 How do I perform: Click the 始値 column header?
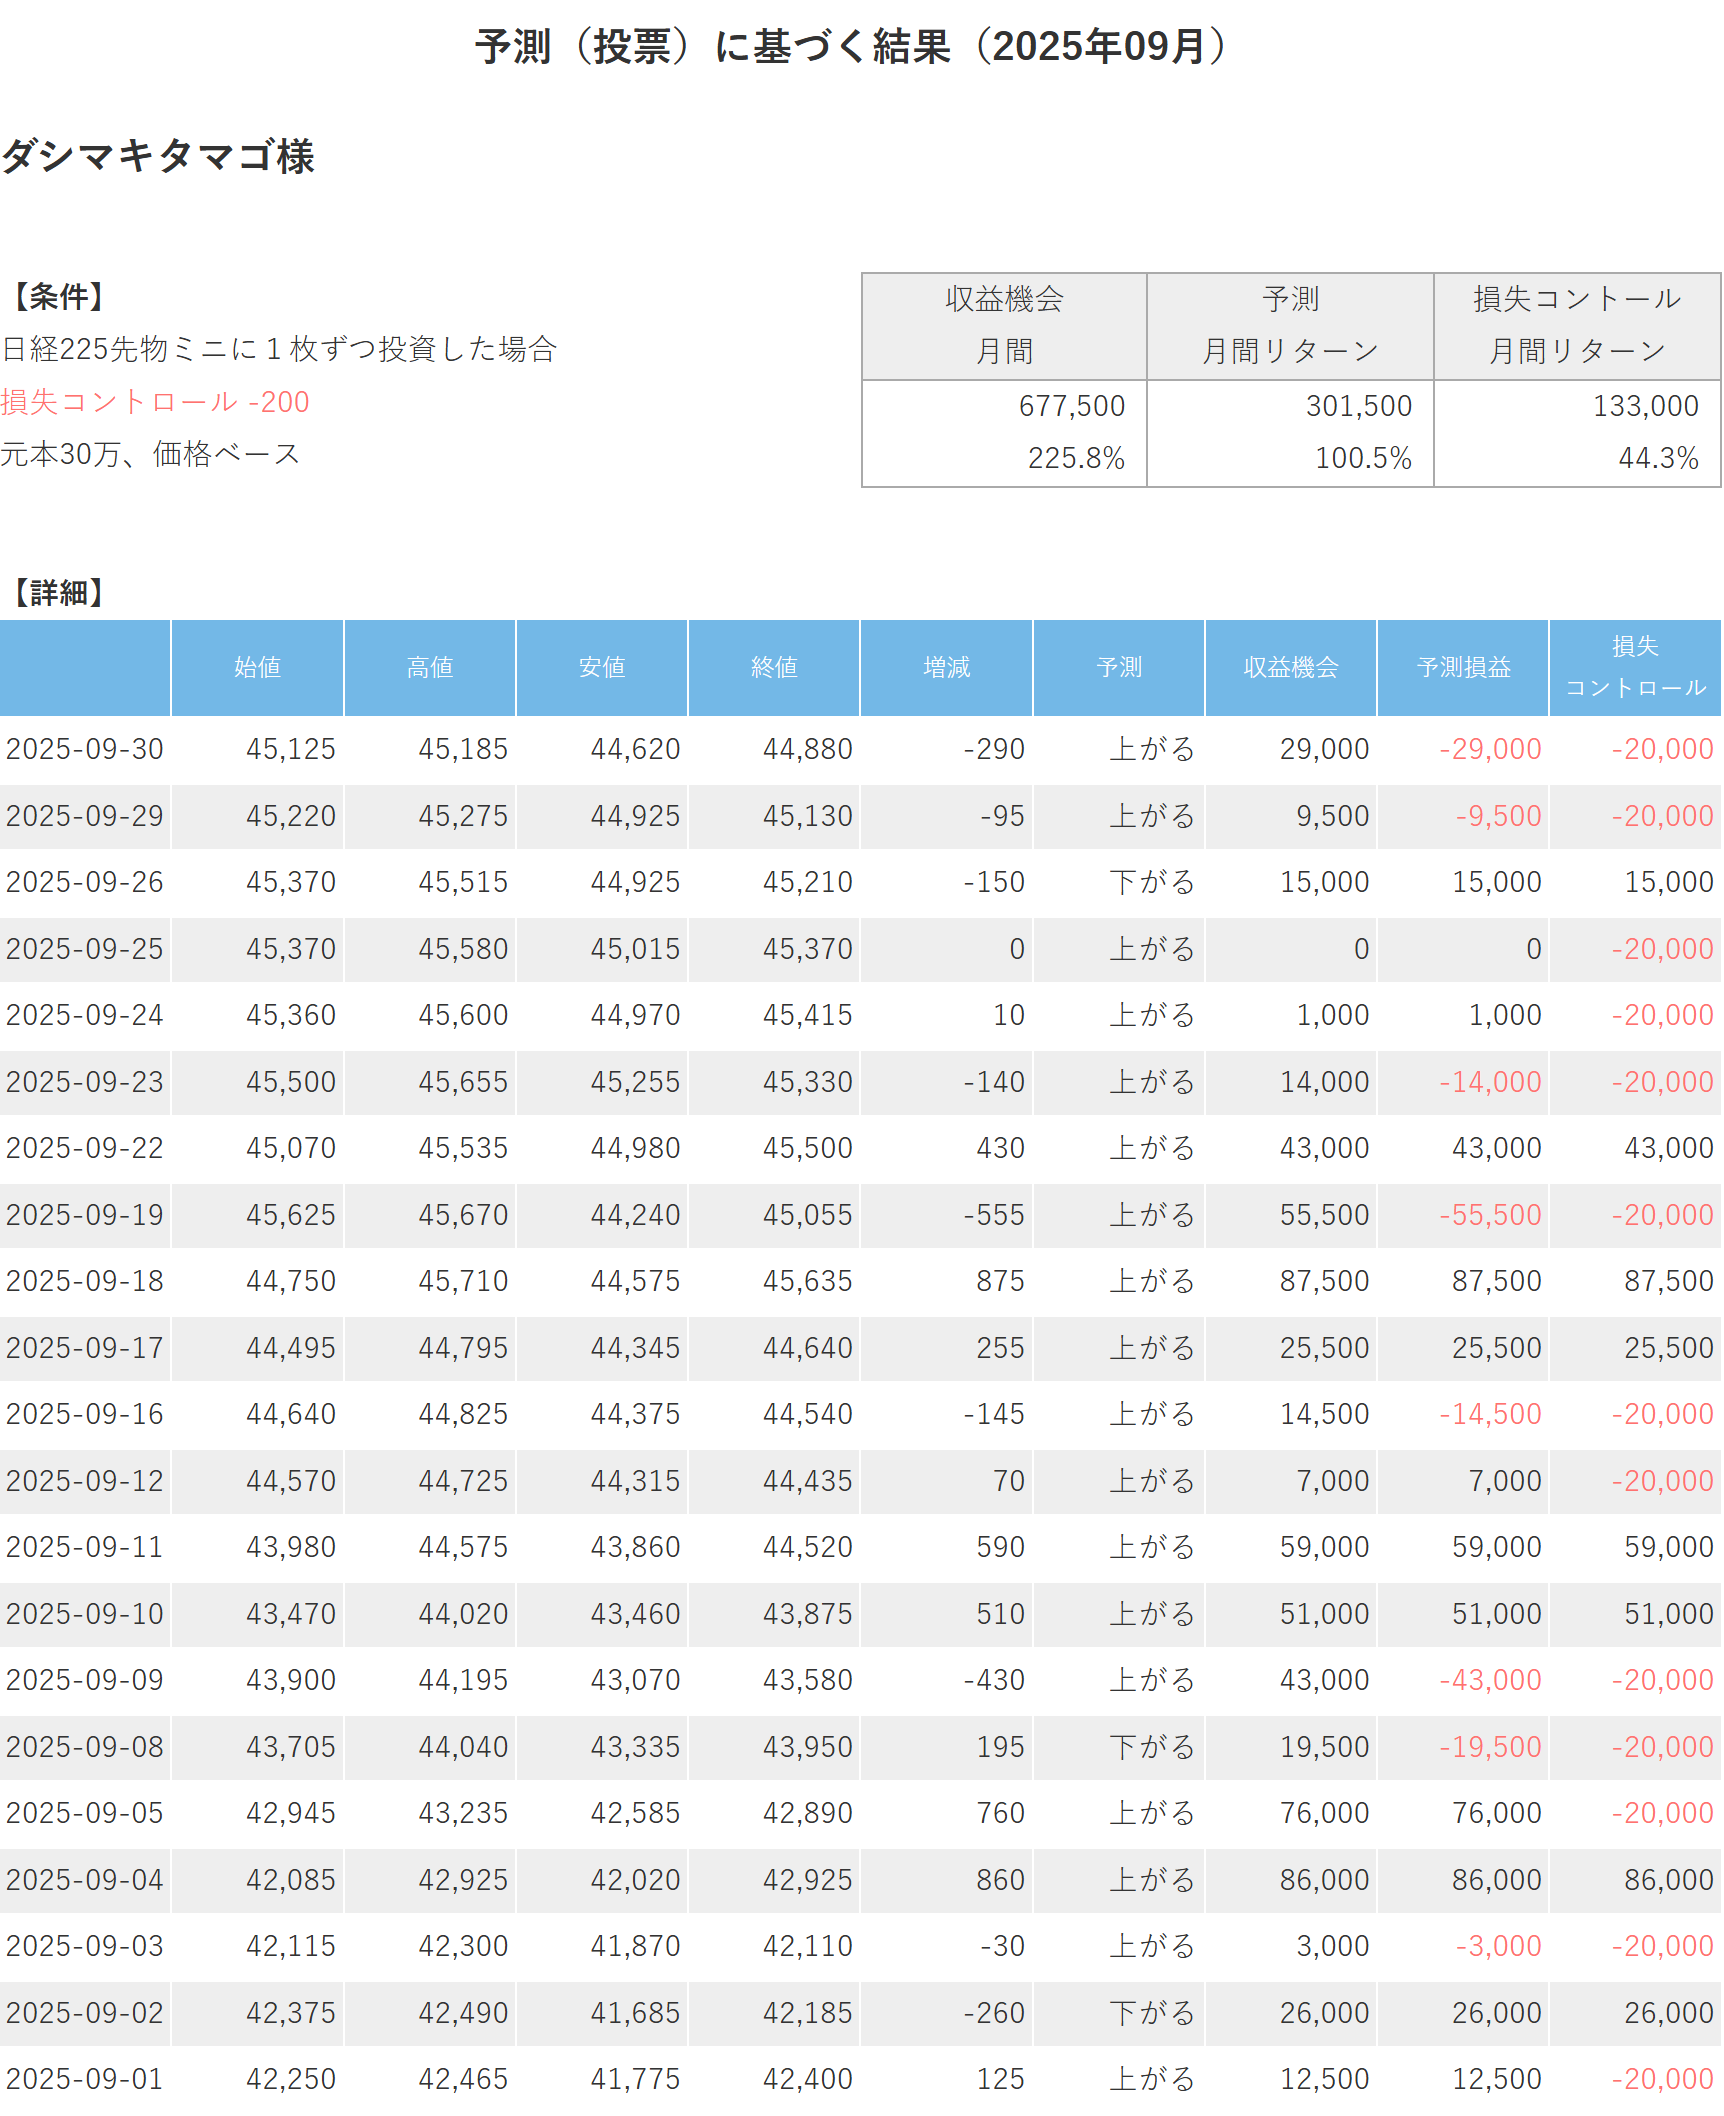pos(257,667)
